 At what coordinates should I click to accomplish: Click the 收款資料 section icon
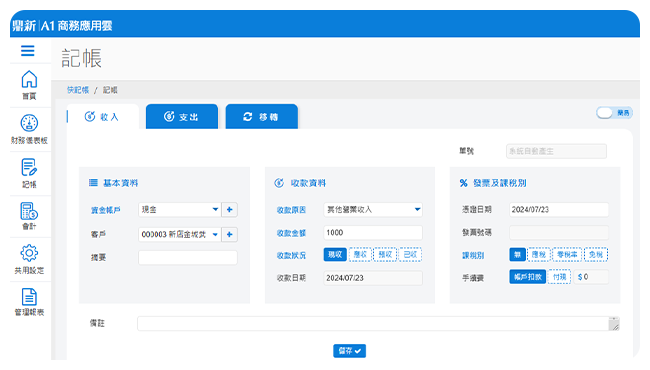click(x=279, y=183)
